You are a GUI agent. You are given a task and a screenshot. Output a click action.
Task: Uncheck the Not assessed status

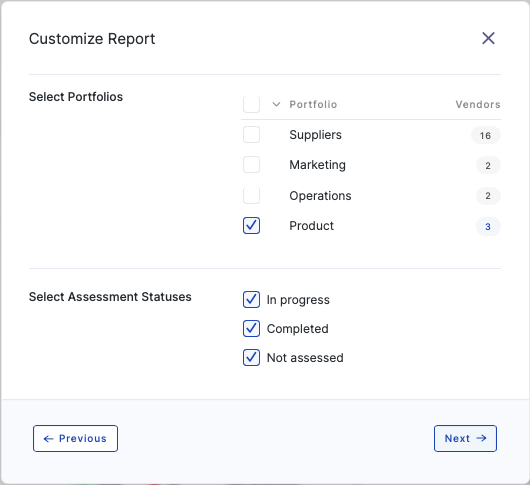pos(251,358)
